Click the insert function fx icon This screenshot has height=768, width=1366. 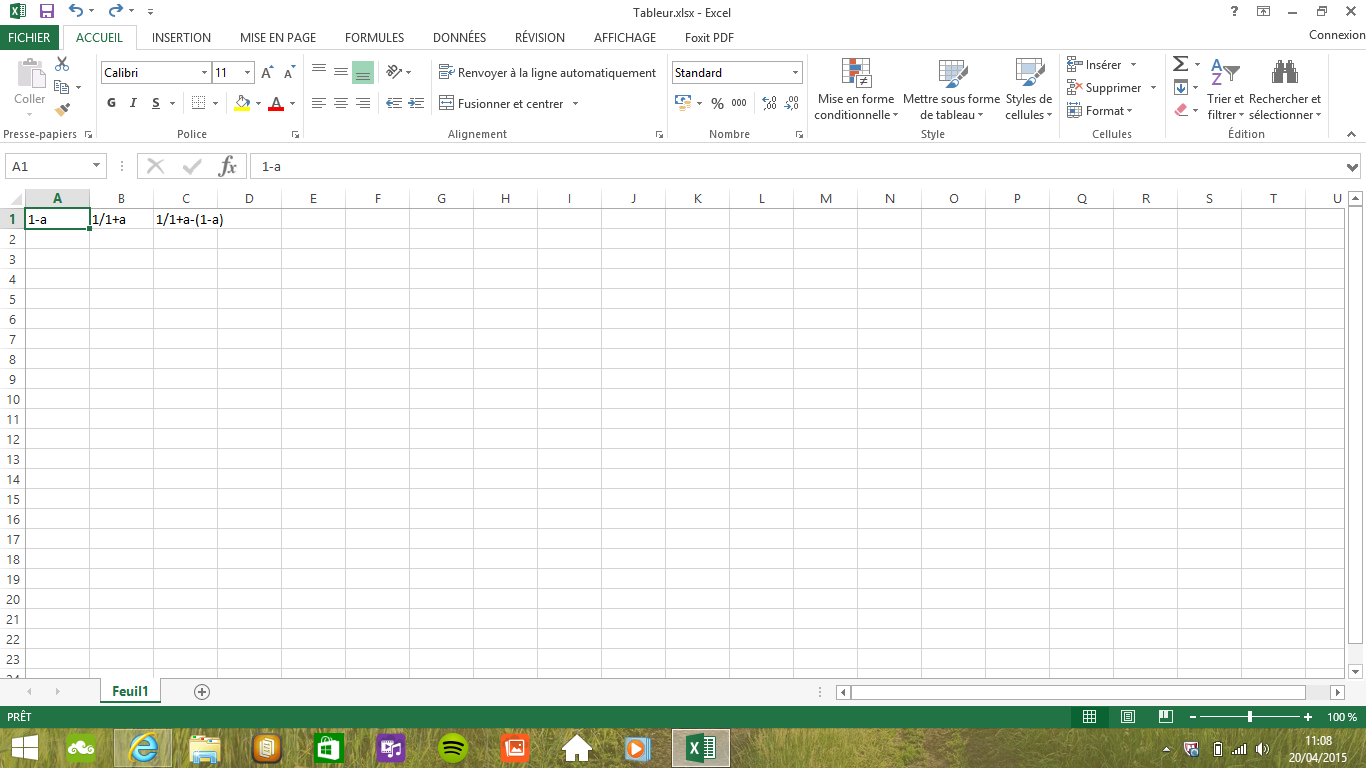coord(228,166)
